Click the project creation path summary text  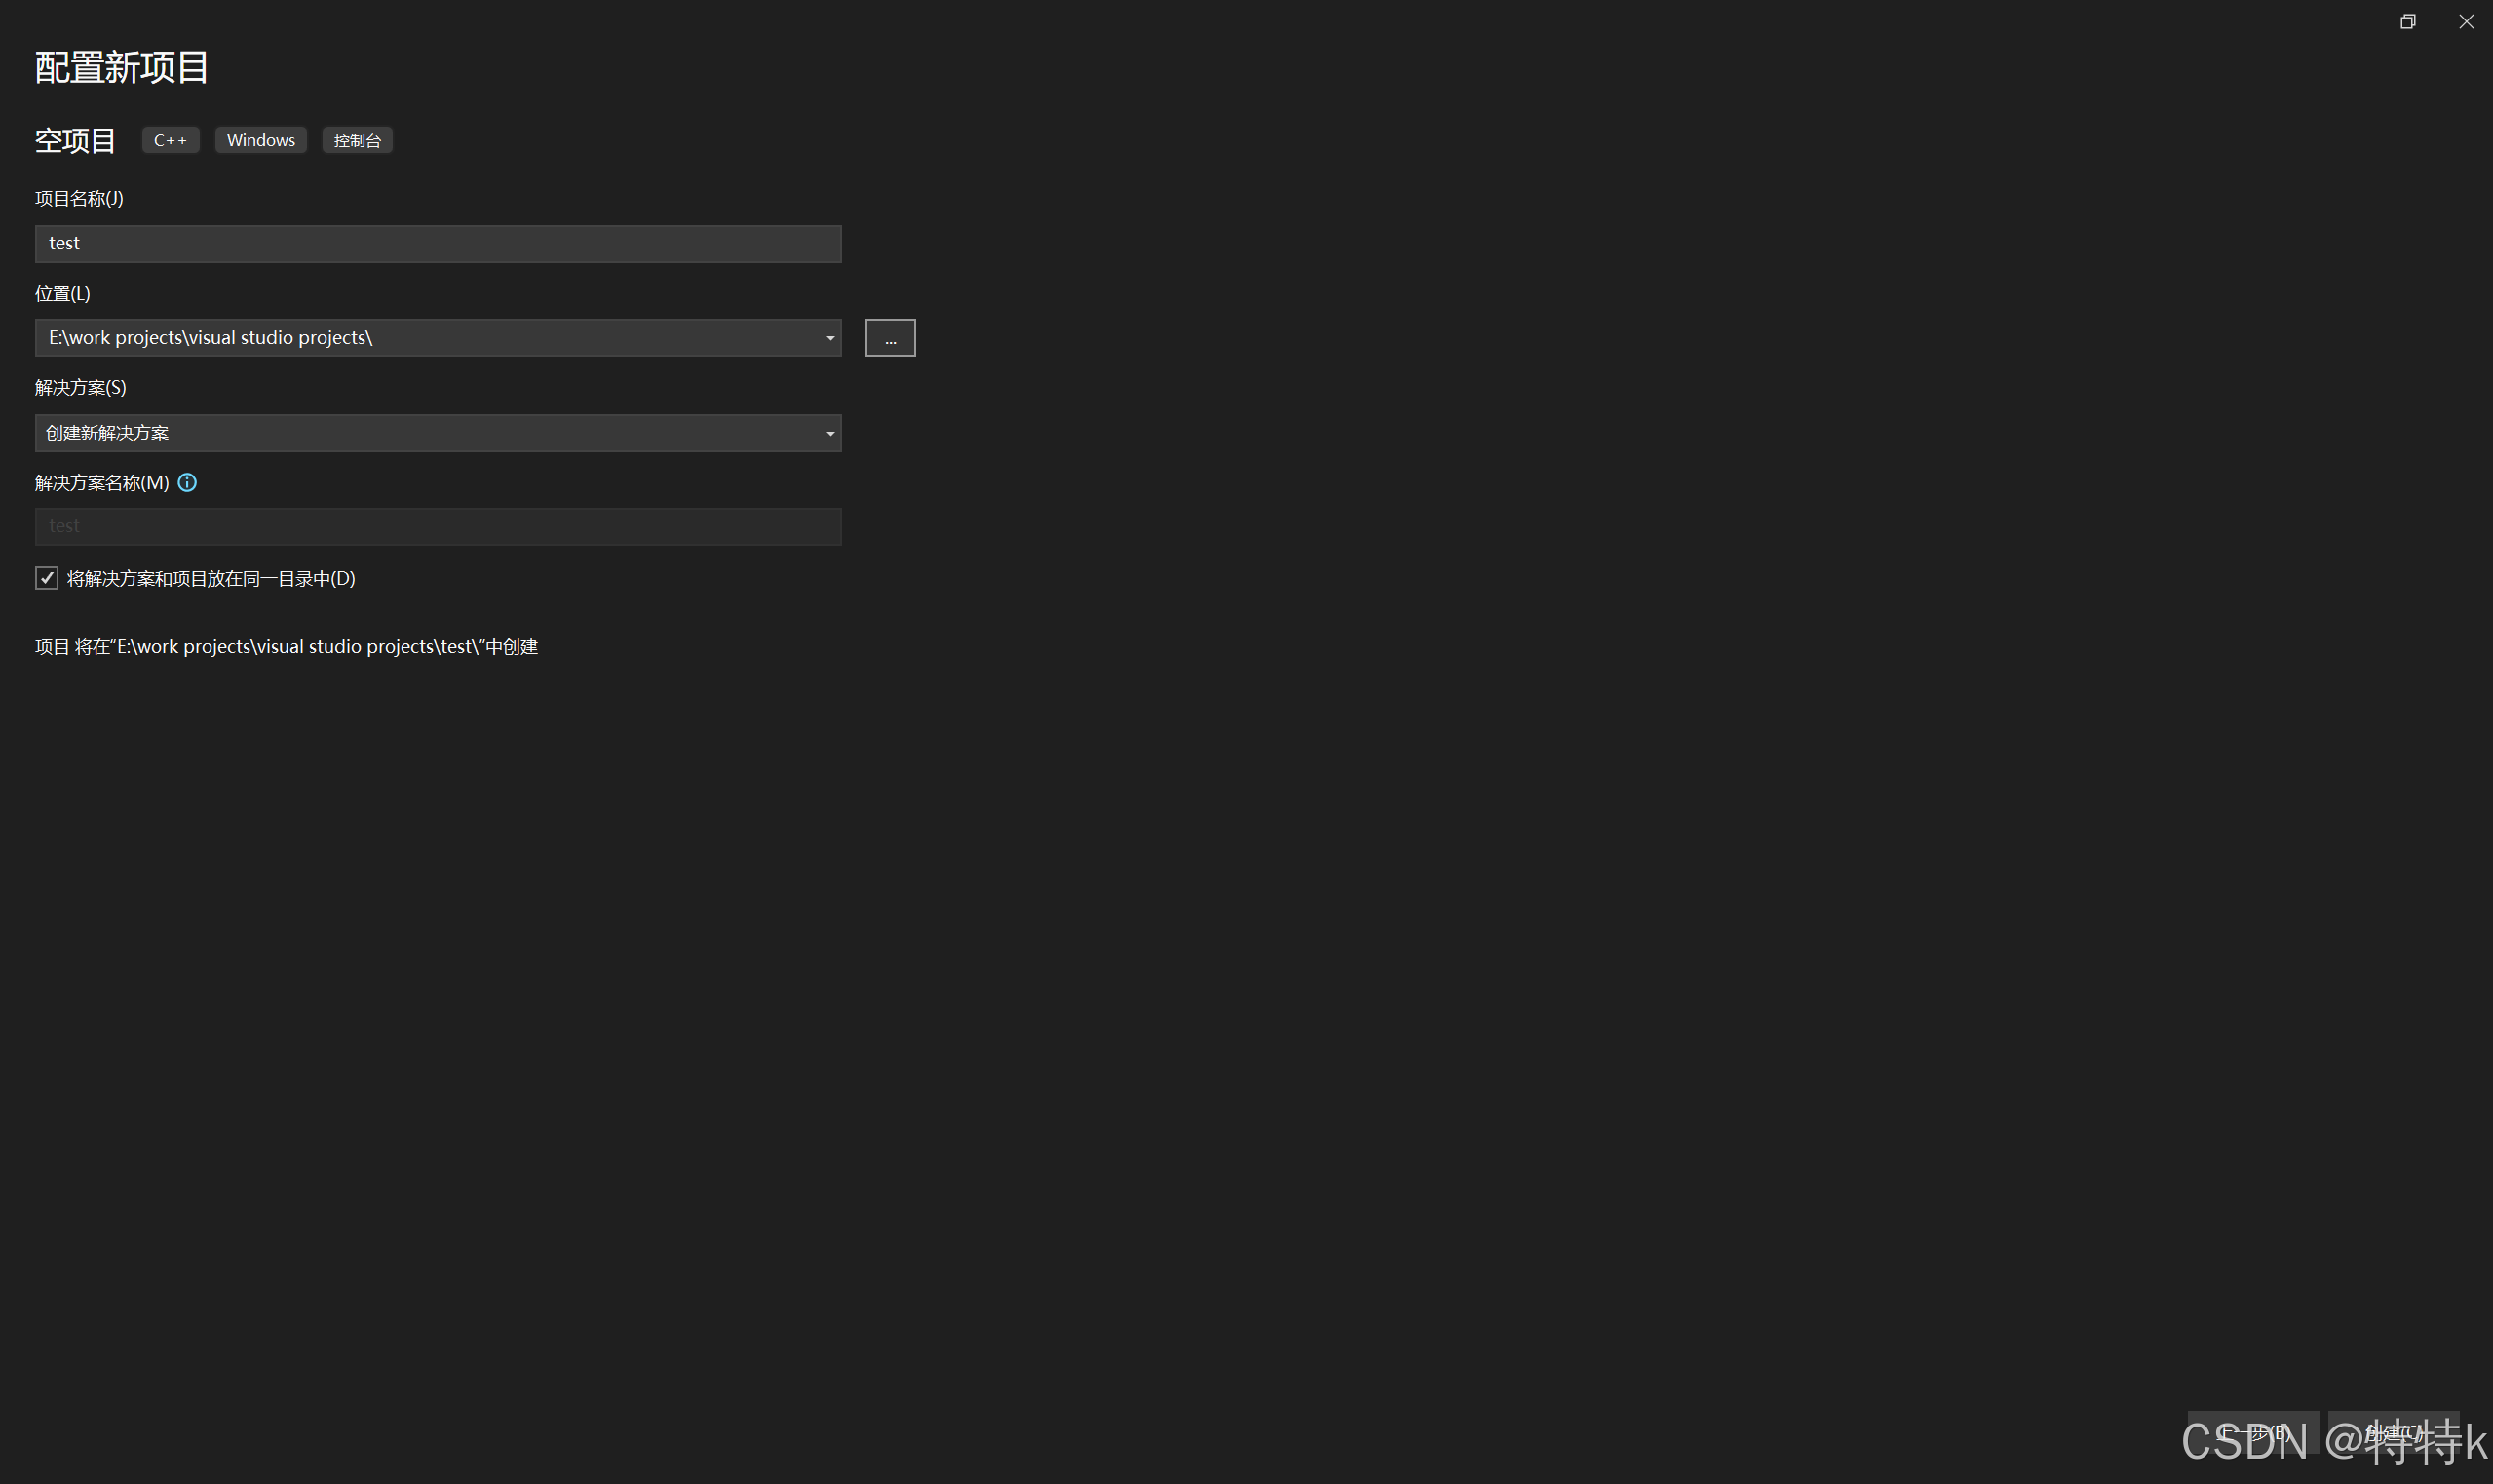coord(287,647)
